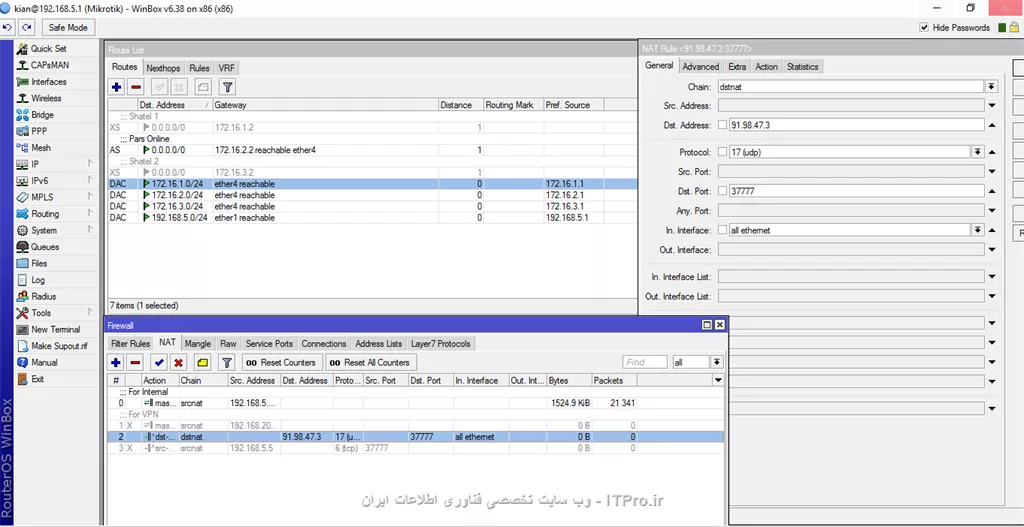This screenshot has height=527, width=1024.
Task: Filter Firewall NAT list with funnel icon
Action: coord(227,362)
